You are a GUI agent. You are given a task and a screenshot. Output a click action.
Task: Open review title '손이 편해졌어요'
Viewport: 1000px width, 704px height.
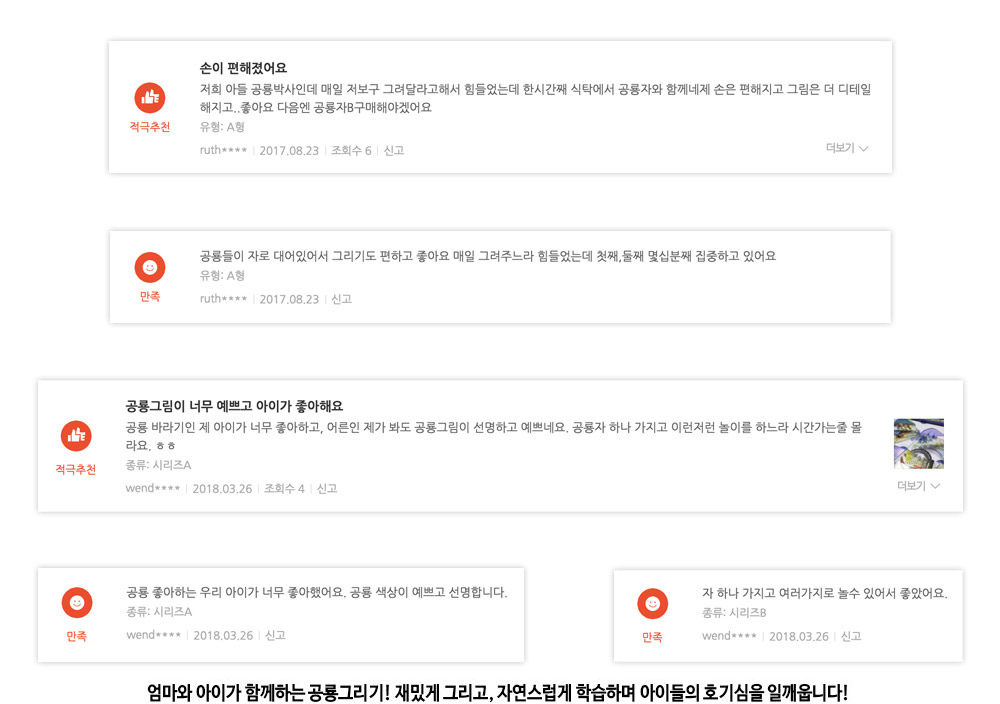click(243, 68)
